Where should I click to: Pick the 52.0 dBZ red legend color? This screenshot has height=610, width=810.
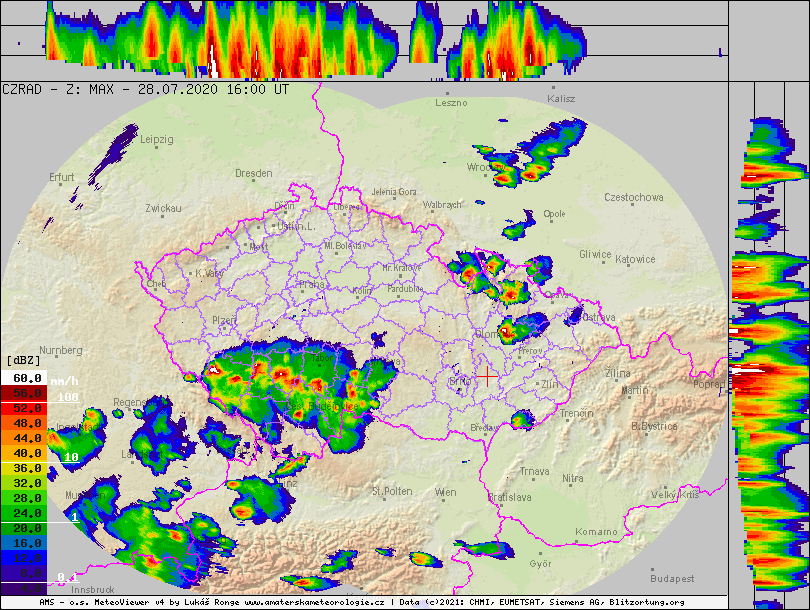(x=24, y=408)
